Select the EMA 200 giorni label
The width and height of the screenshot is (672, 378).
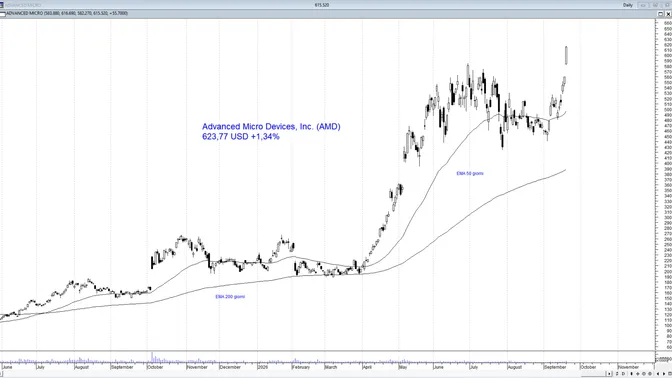[230, 297]
